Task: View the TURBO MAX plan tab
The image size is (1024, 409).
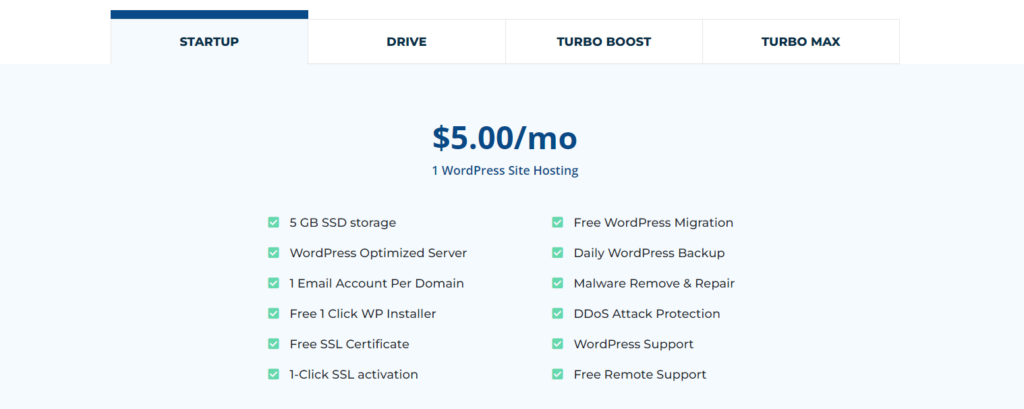Action: point(801,42)
